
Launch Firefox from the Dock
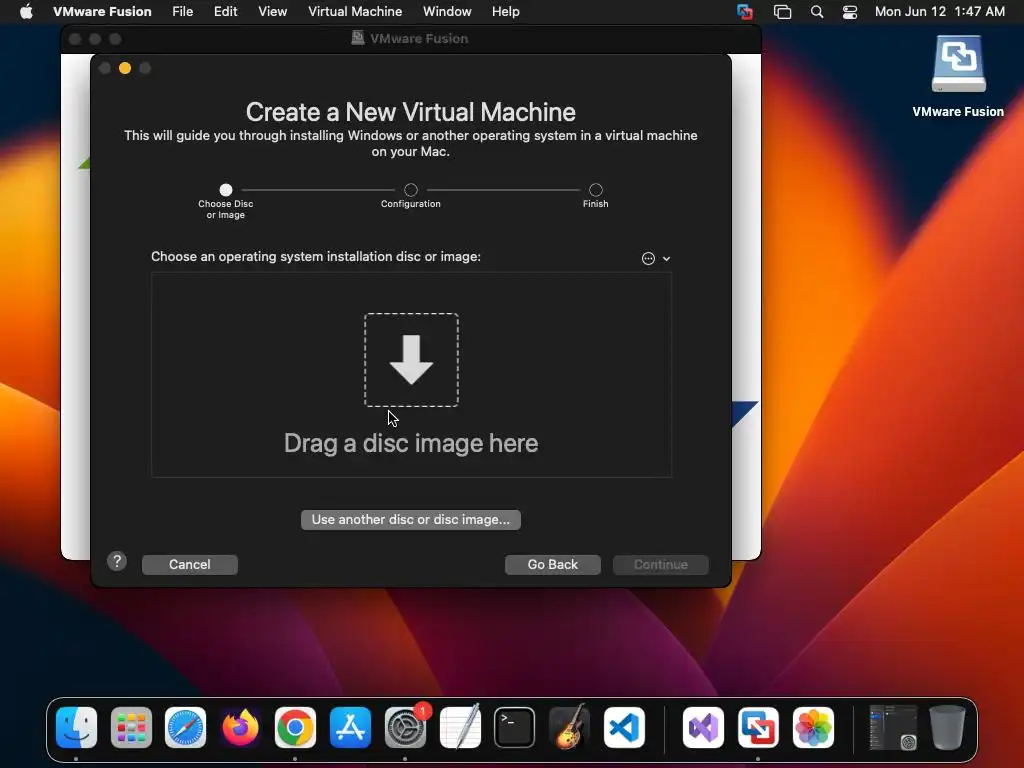pos(240,728)
